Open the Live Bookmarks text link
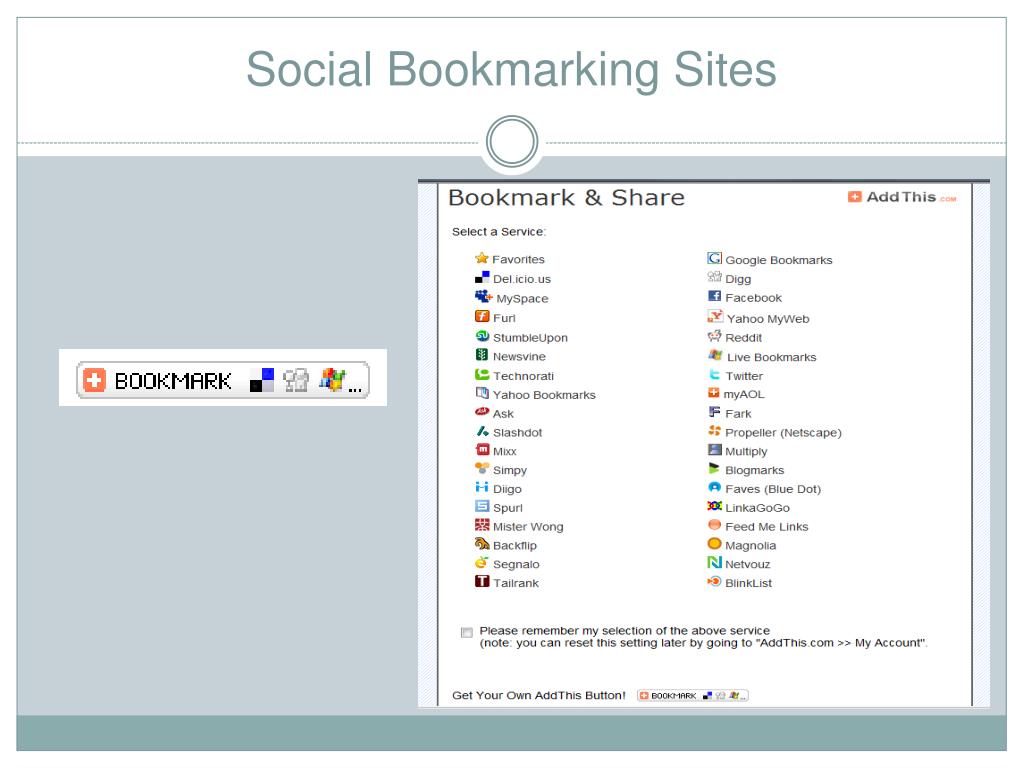 (771, 357)
